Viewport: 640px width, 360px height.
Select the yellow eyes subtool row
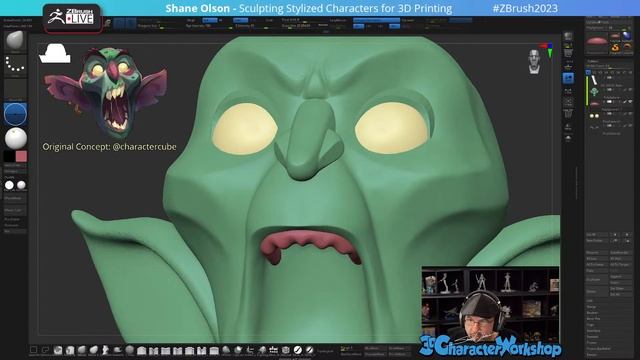[610, 116]
